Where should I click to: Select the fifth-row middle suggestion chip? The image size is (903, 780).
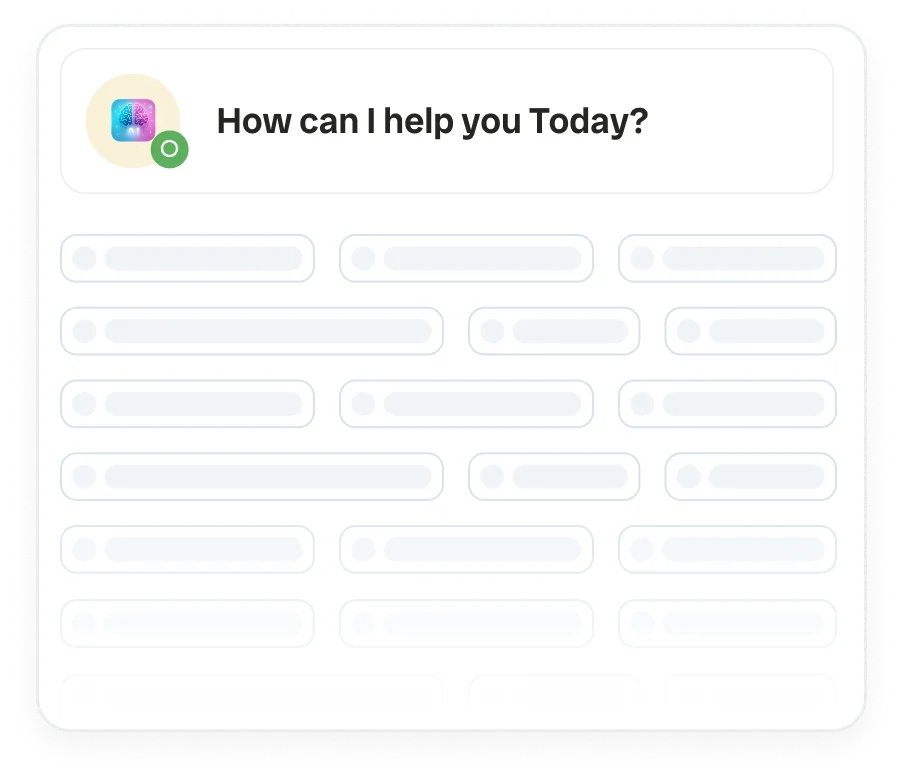[466, 550]
